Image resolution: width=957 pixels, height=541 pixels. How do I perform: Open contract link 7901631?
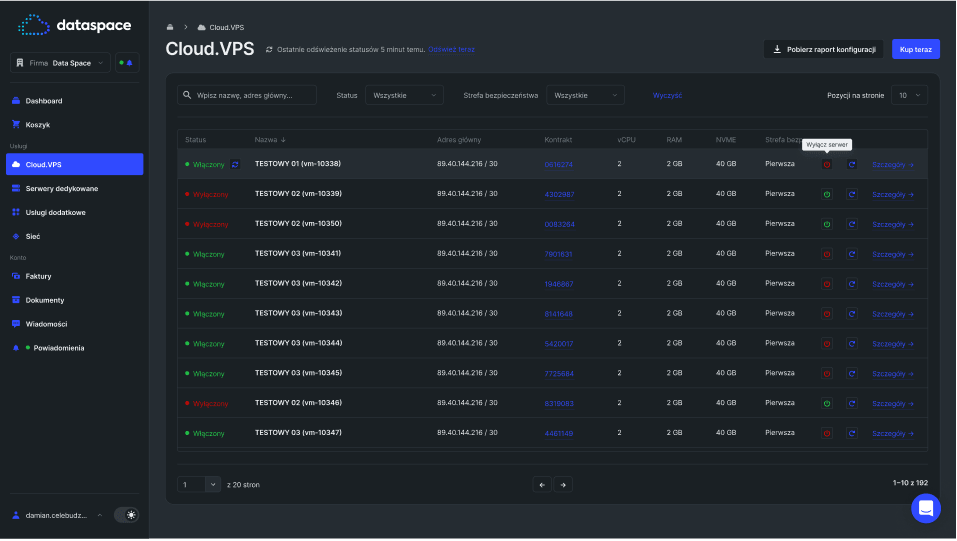click(558, 255)
